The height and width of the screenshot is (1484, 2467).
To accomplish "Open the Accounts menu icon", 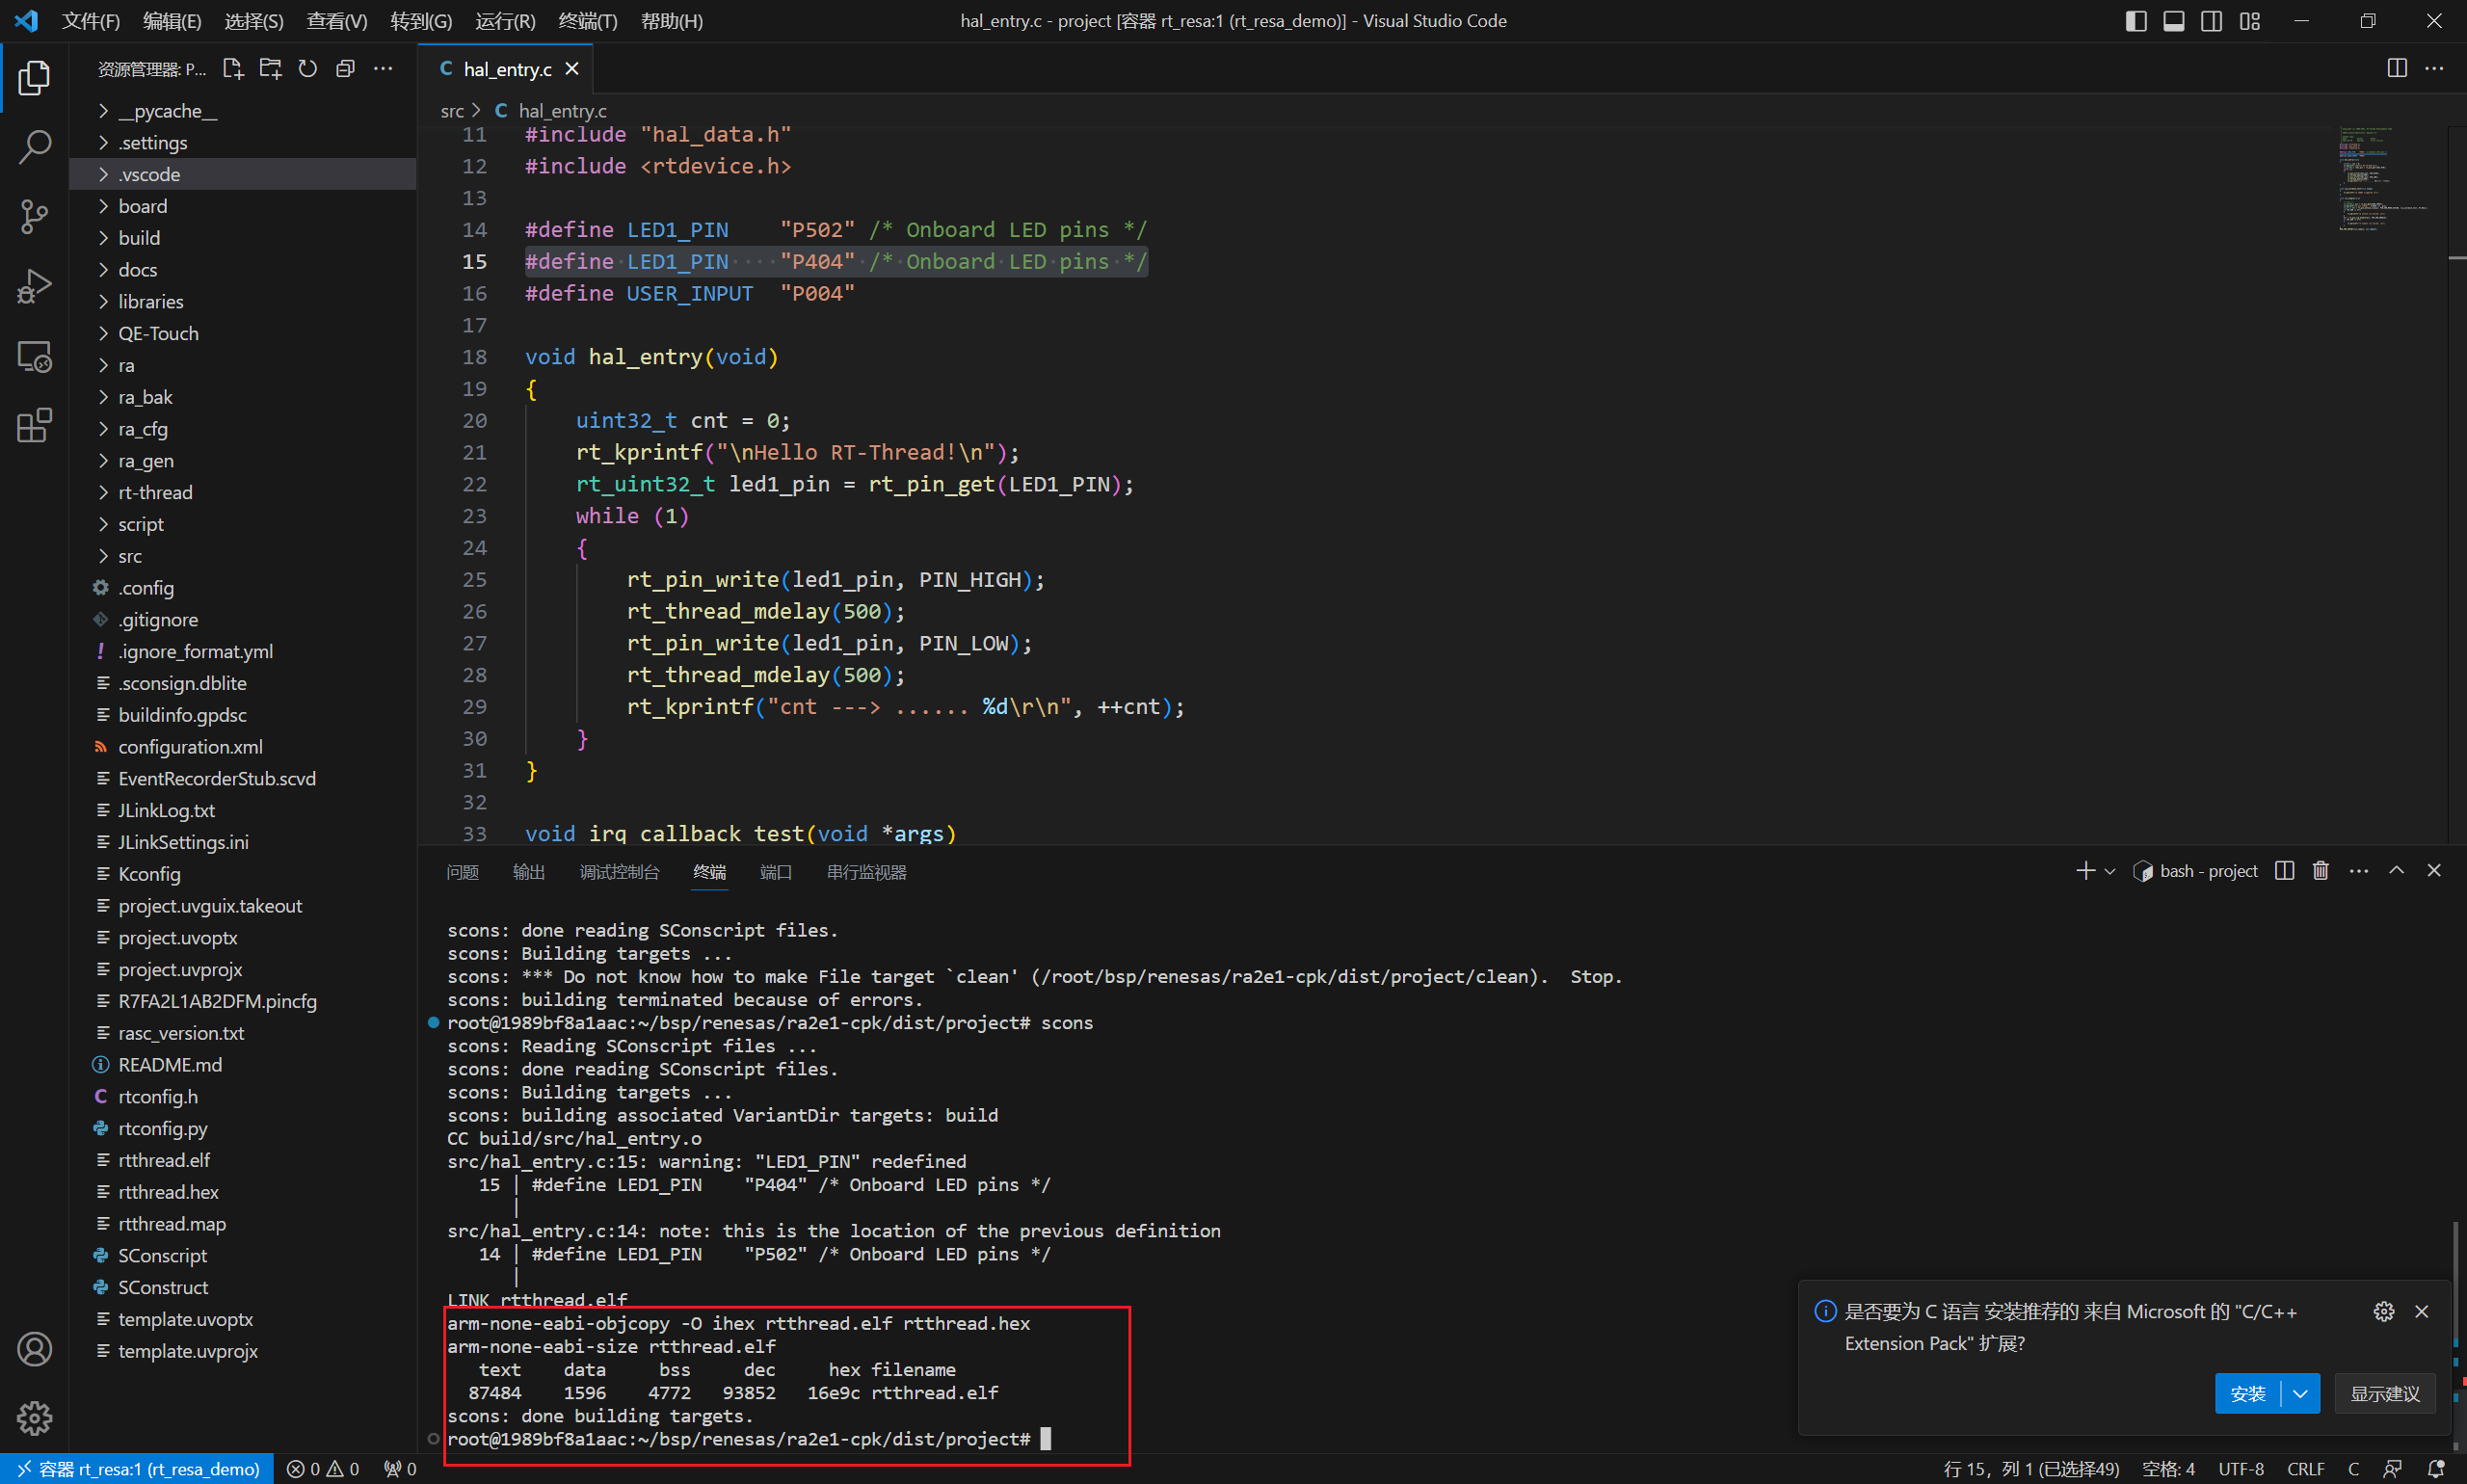I will tap(34, 1349).
